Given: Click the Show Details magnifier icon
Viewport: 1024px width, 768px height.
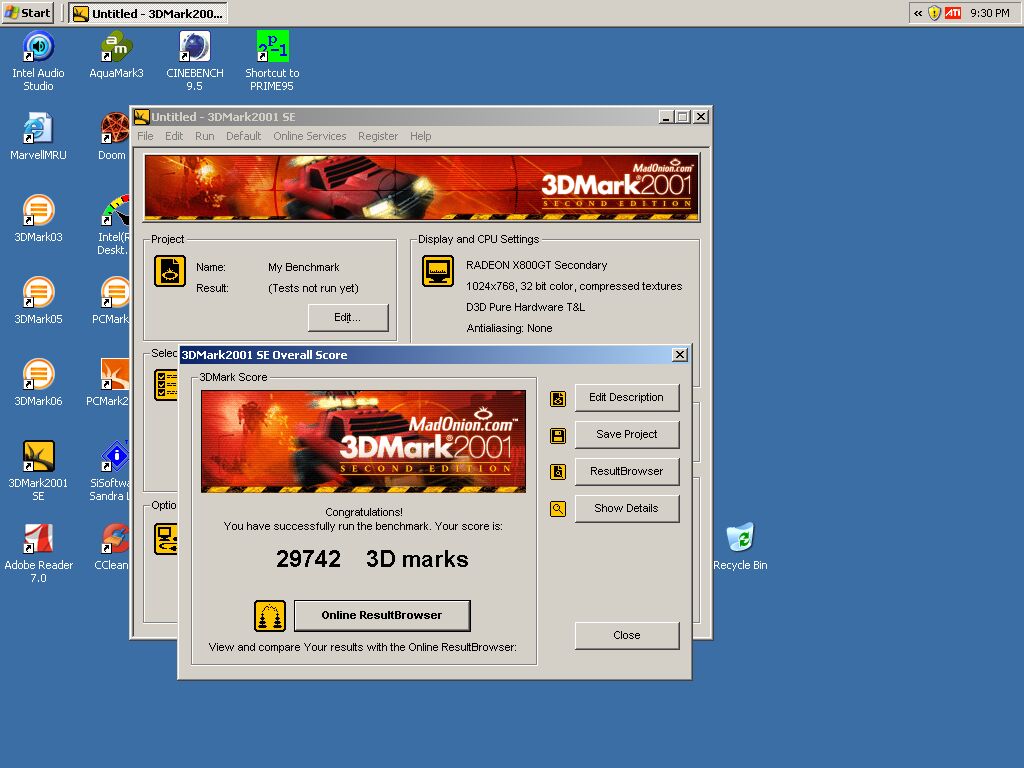Looking at the screenshot, I should (x=558, y=509).
